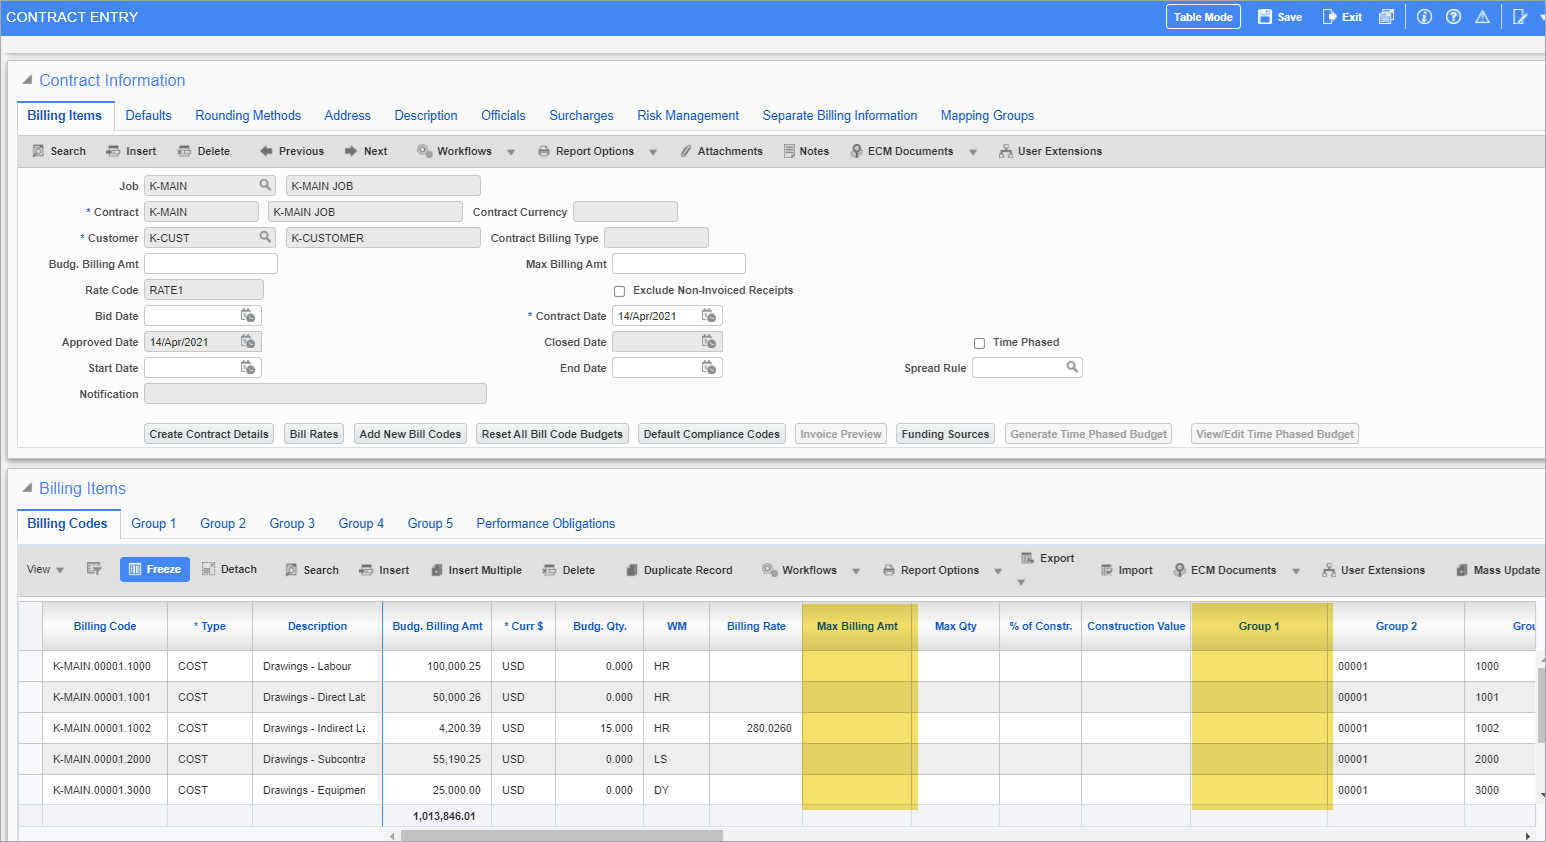Click the Exit icon in header
Image resolution: width=1546 pixels, height=842 pixels.
pyautogui.click(x=1329, y=17)
